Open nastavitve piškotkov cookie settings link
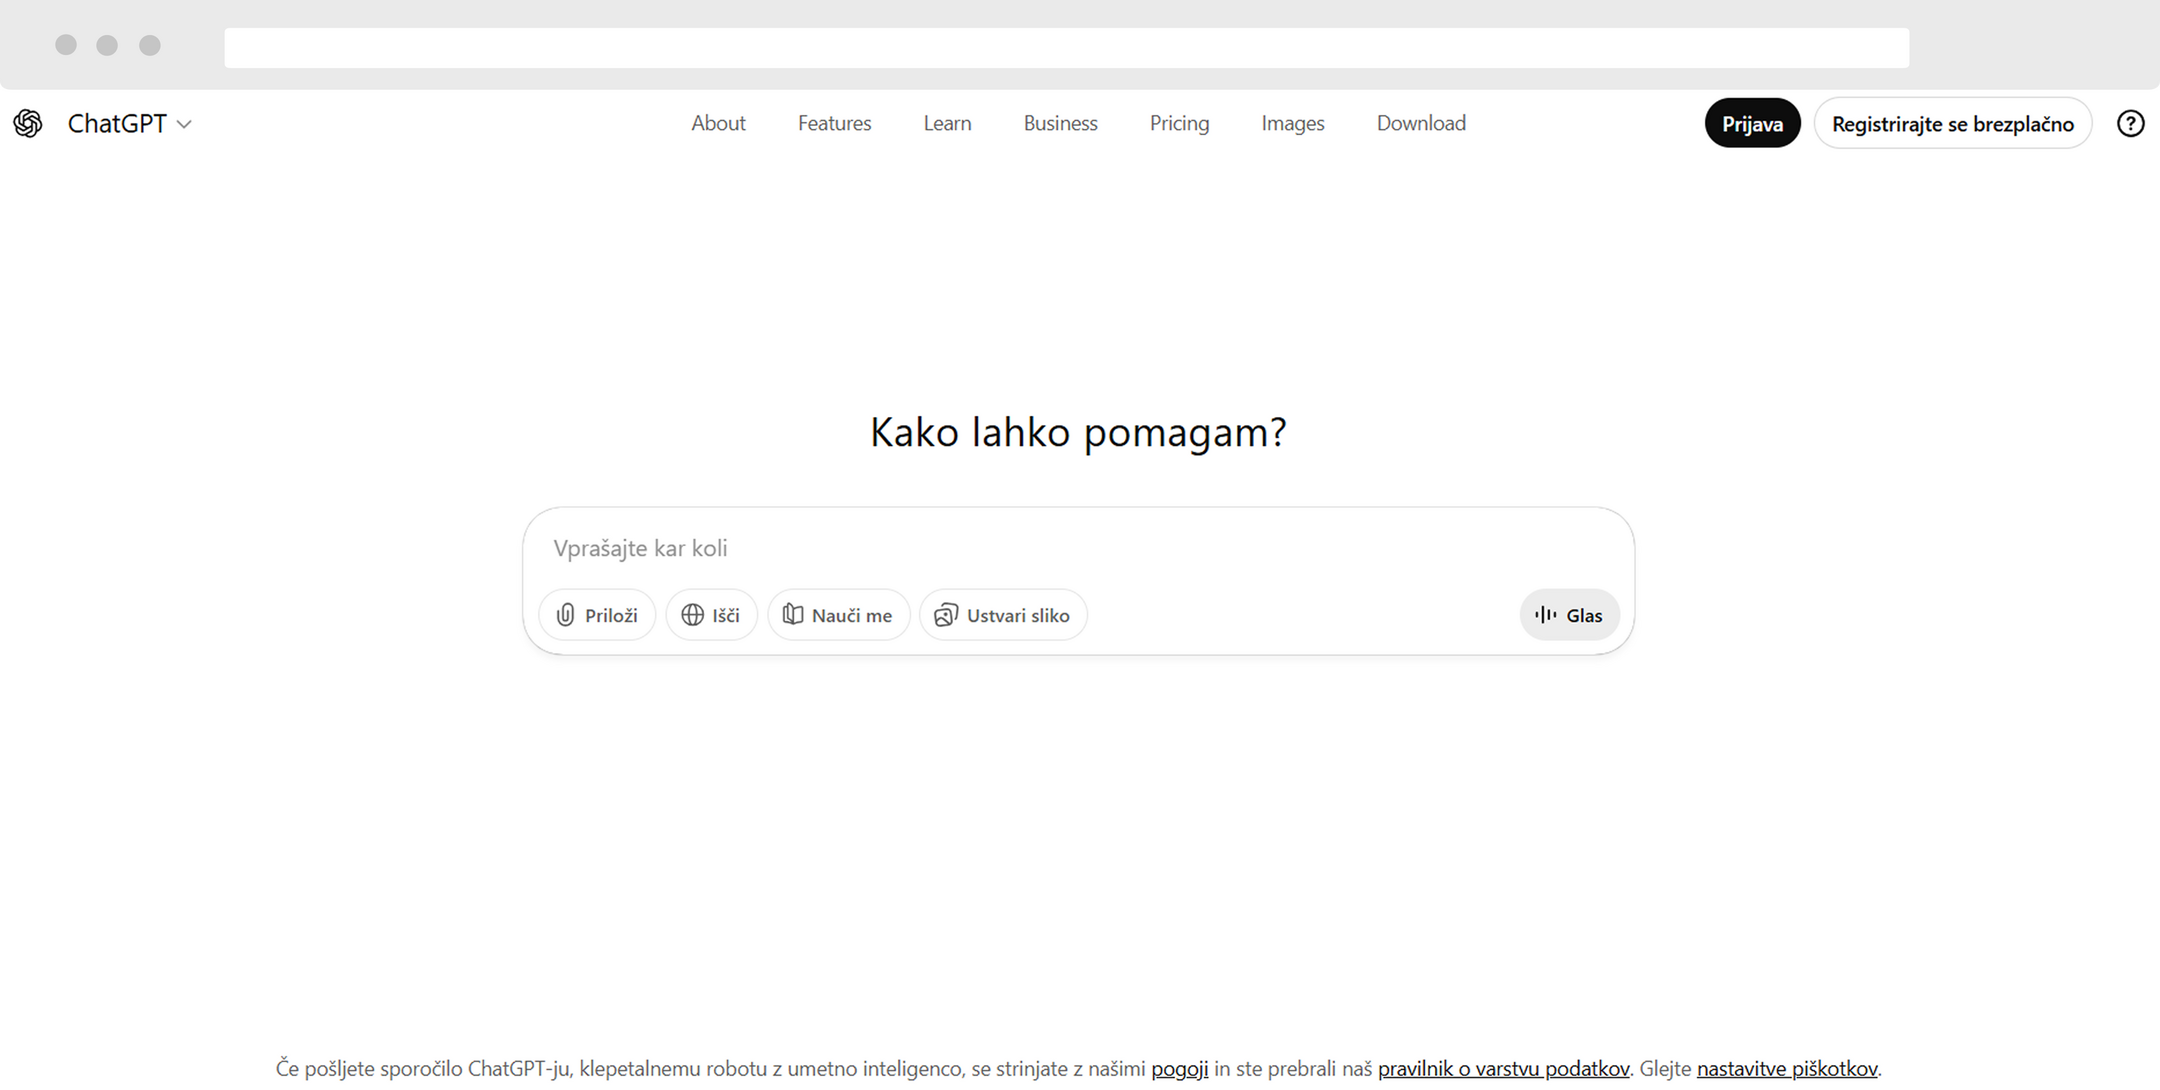This screenshot has width=2160, height=1090. click(x=1786, y=1068)
